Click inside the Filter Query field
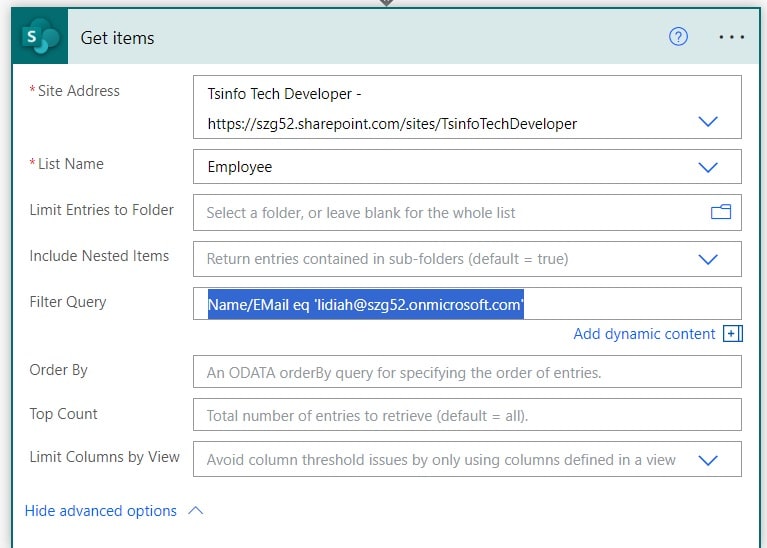The width and height of the screenshot is (767, 548). point(467,304)
